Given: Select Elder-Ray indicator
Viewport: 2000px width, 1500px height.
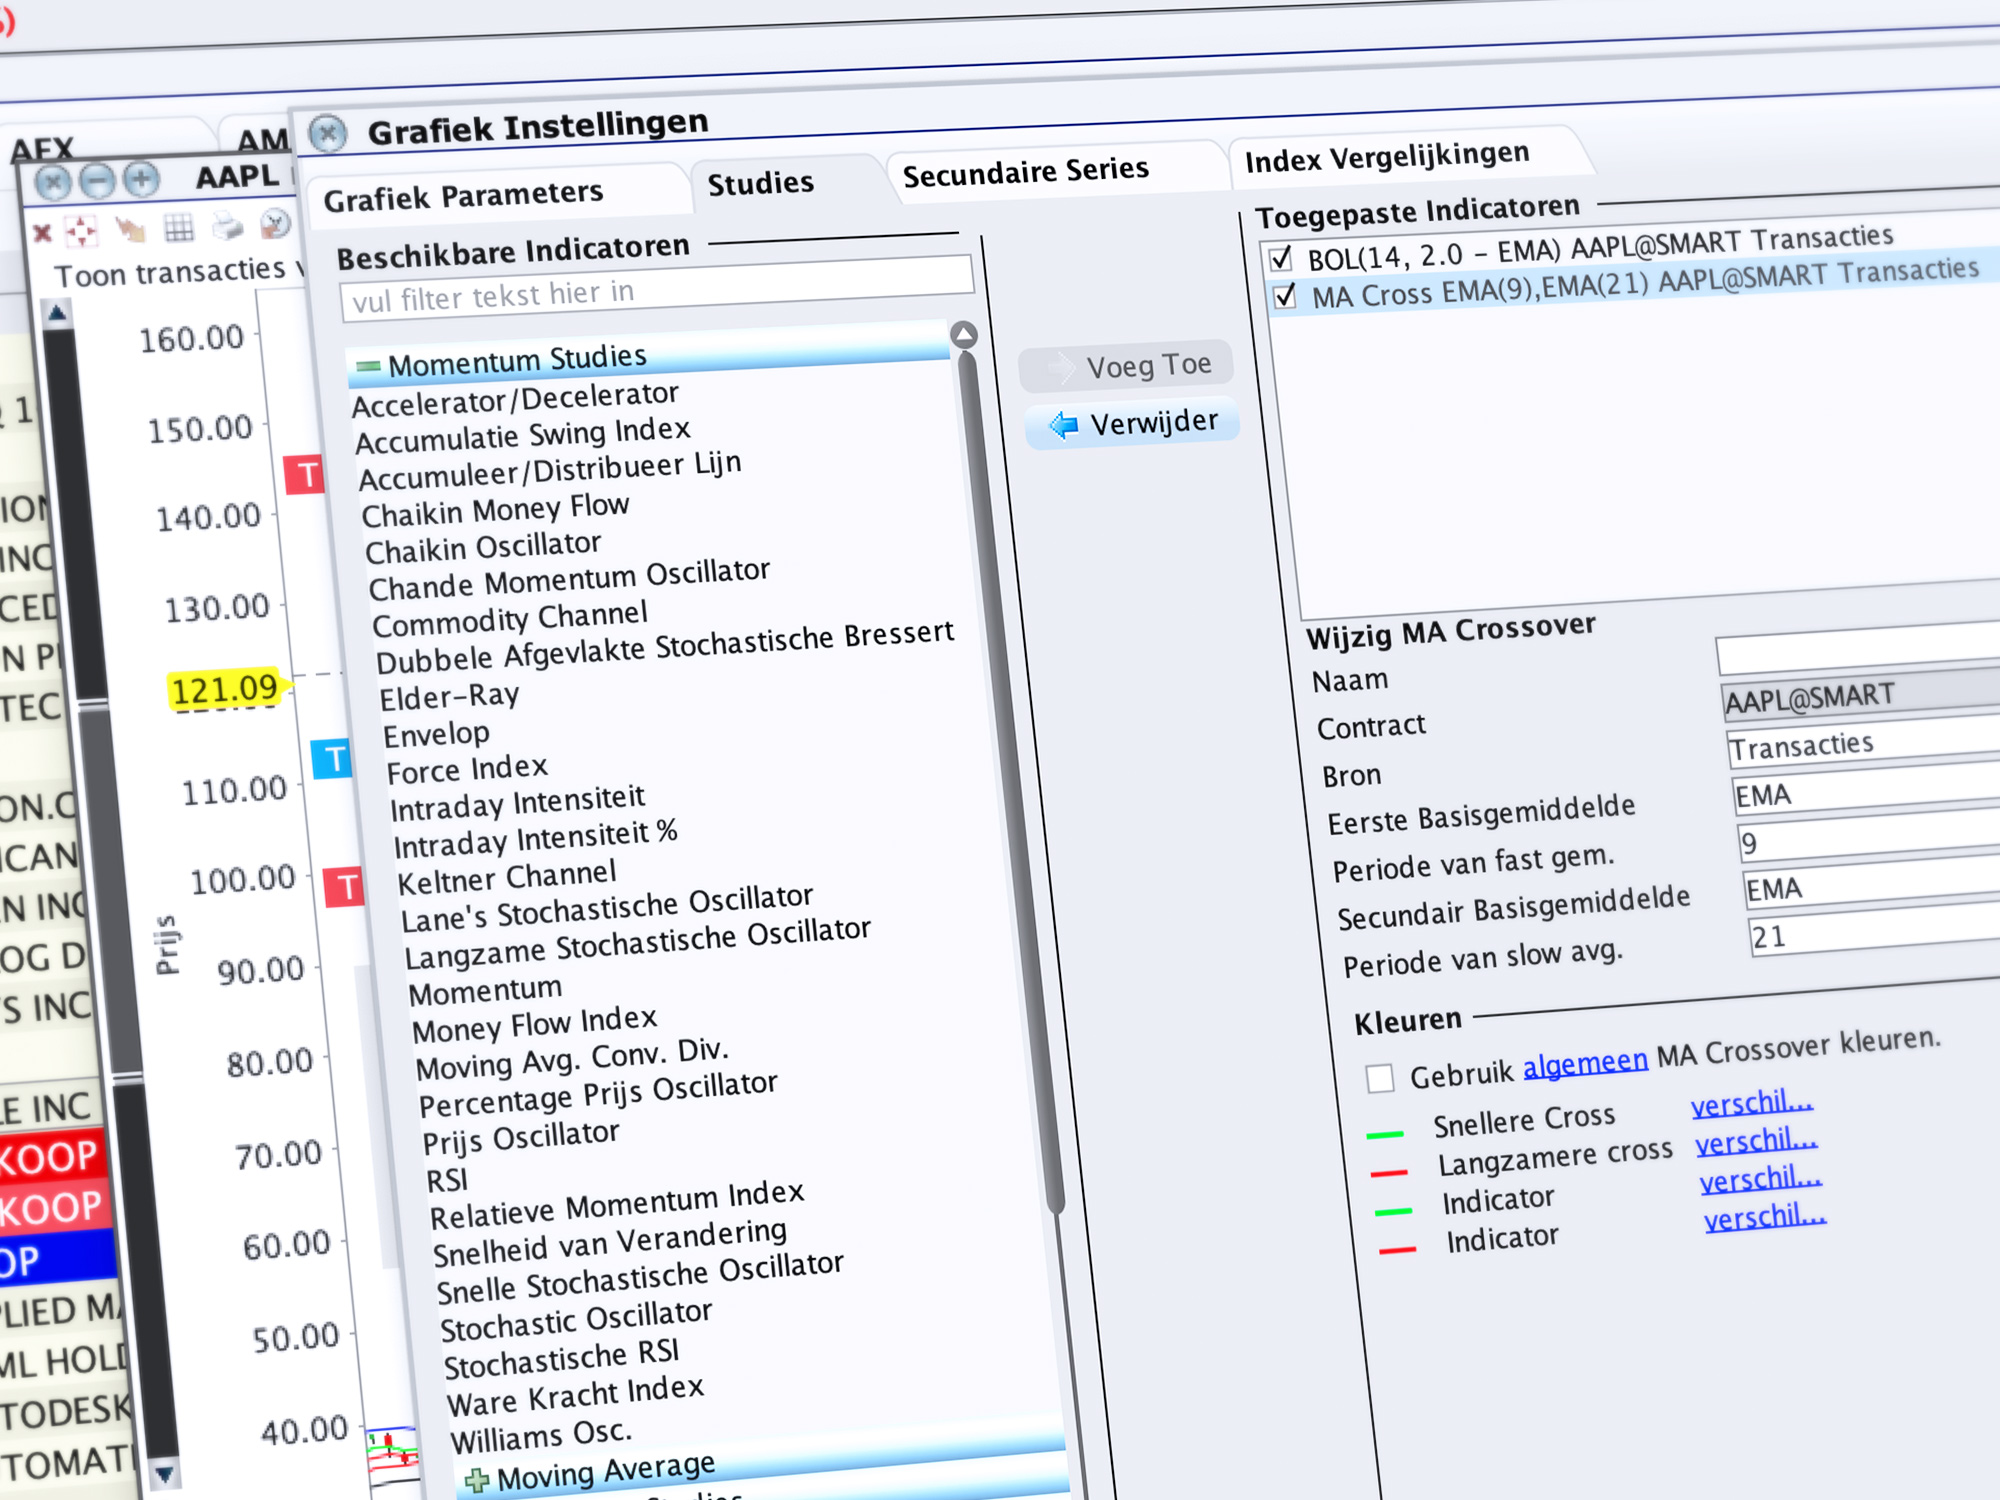Looking at the screenshot, I should point(449,696).
